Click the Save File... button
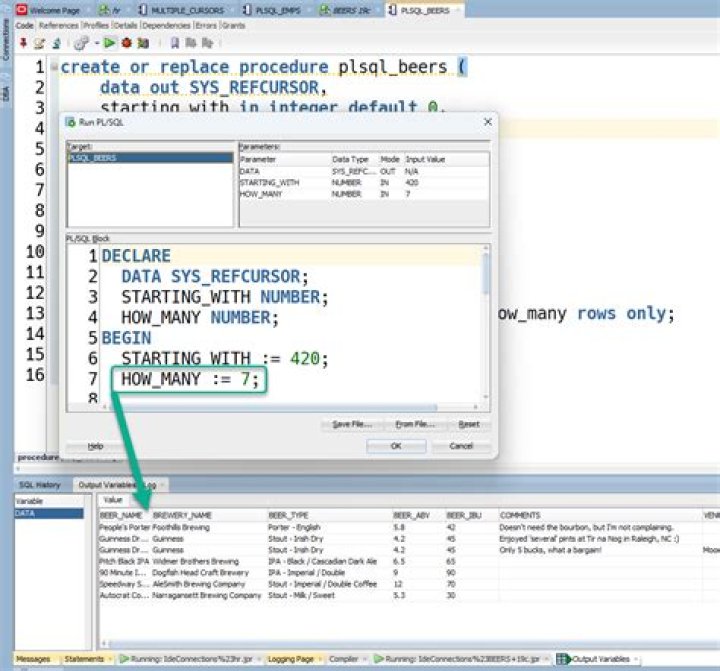 [352, 424]
